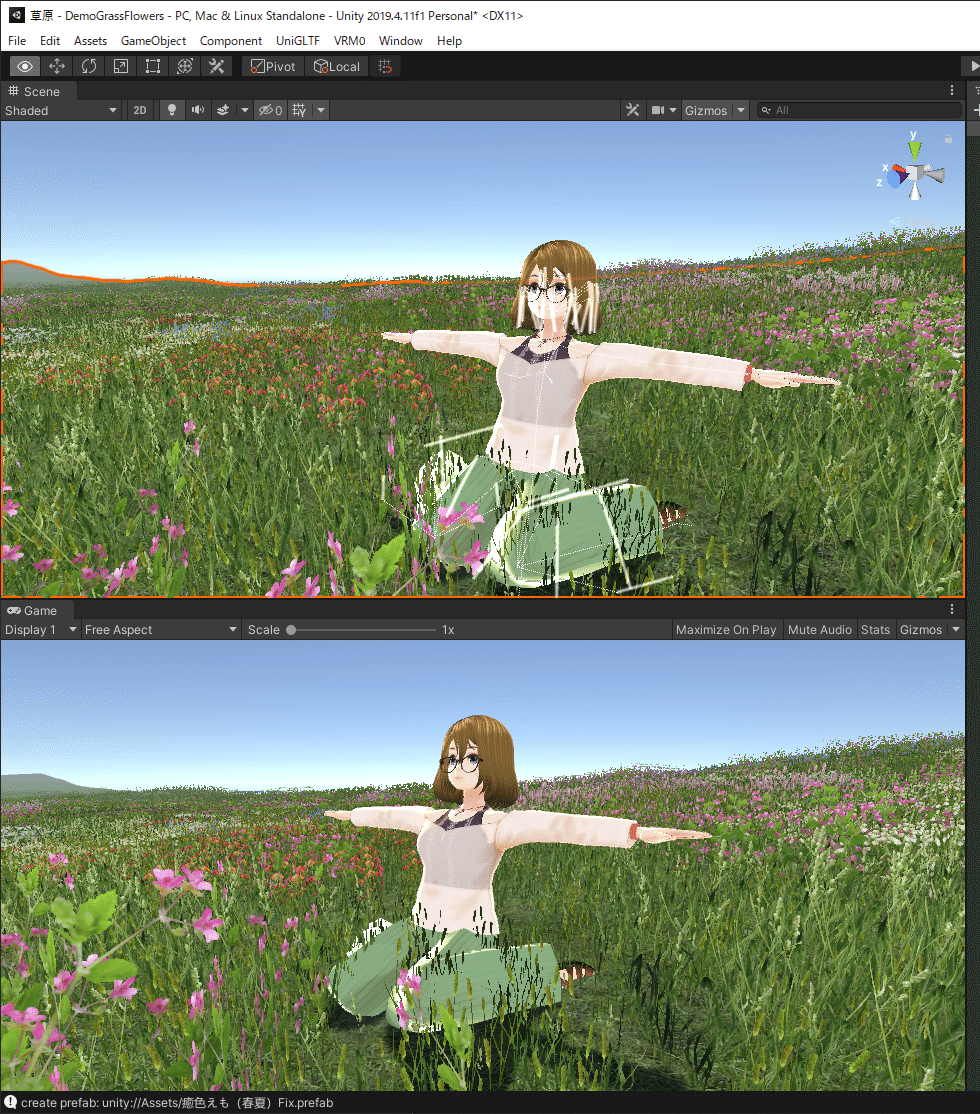Open Game Gizmos dropdown arrow
This screenshot has width=980, height=1114.
[956, 629]
